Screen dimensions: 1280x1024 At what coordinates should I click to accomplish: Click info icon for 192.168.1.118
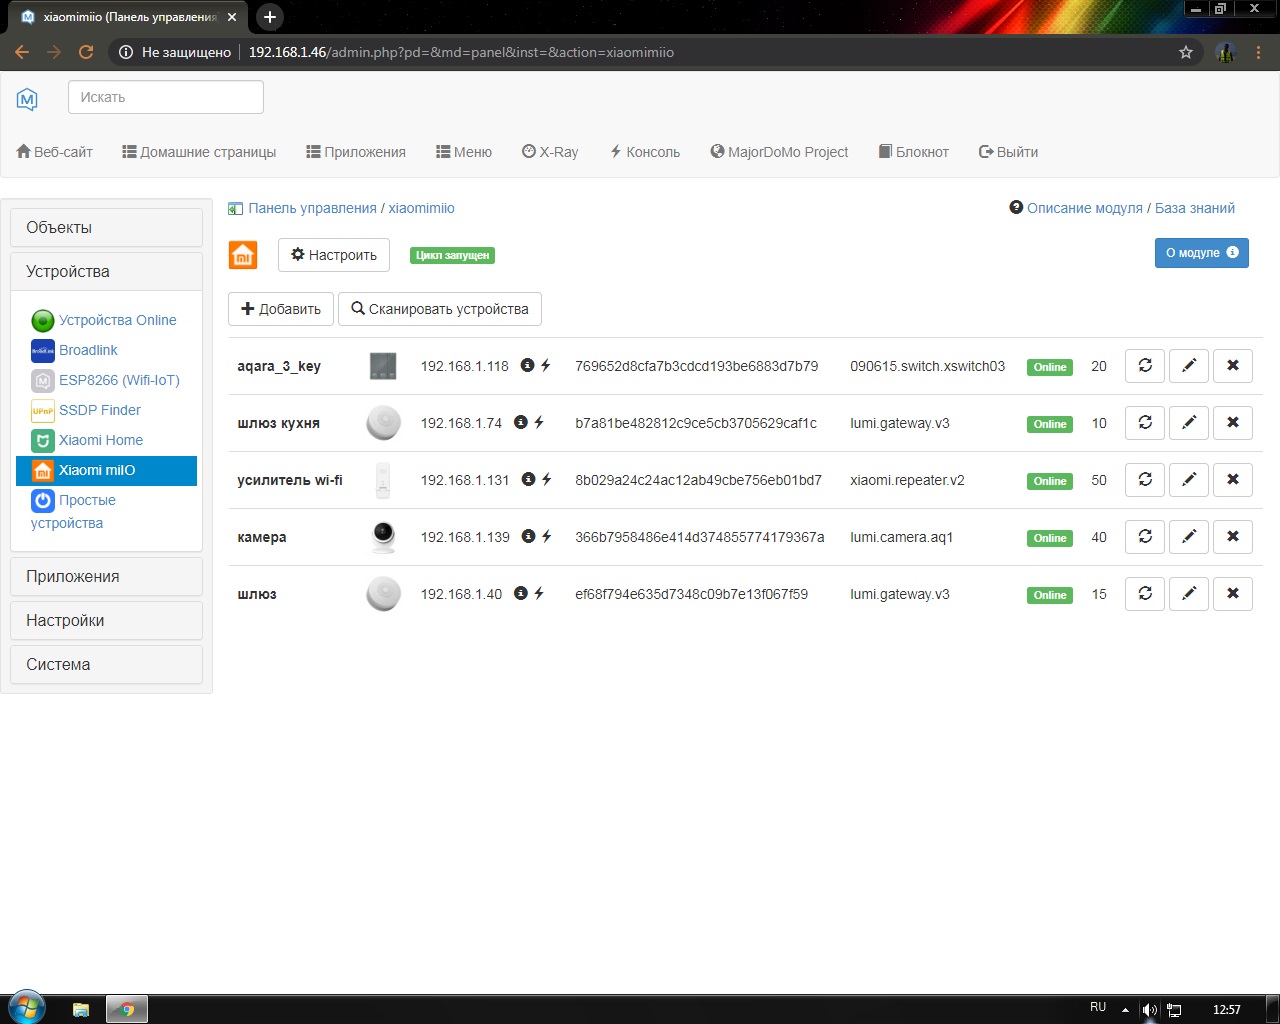click(528, 365)
